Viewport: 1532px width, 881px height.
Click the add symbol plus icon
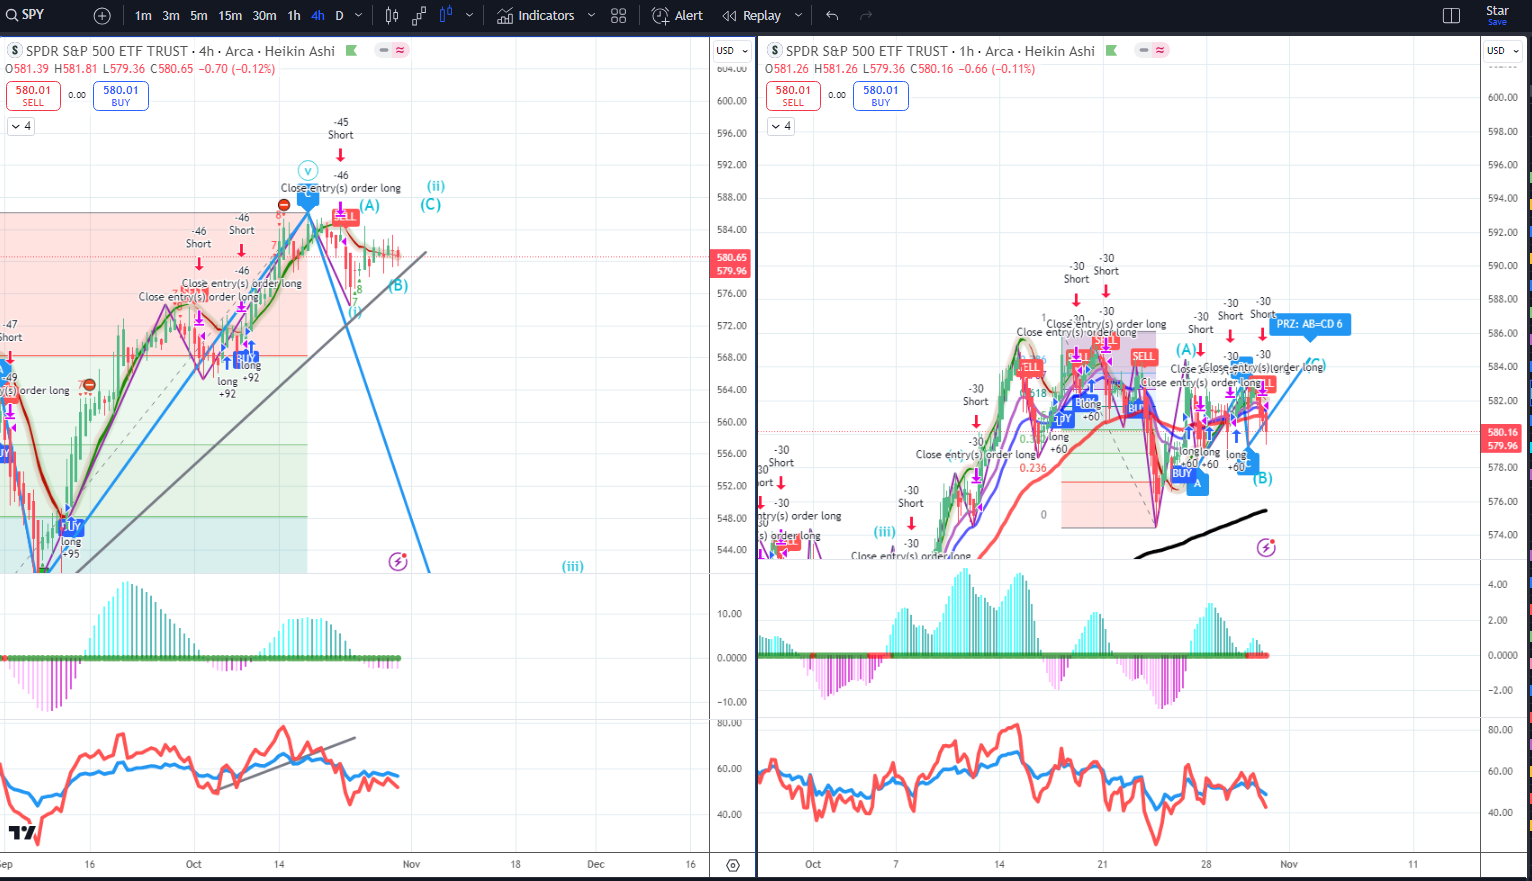[x=102, y=16]
